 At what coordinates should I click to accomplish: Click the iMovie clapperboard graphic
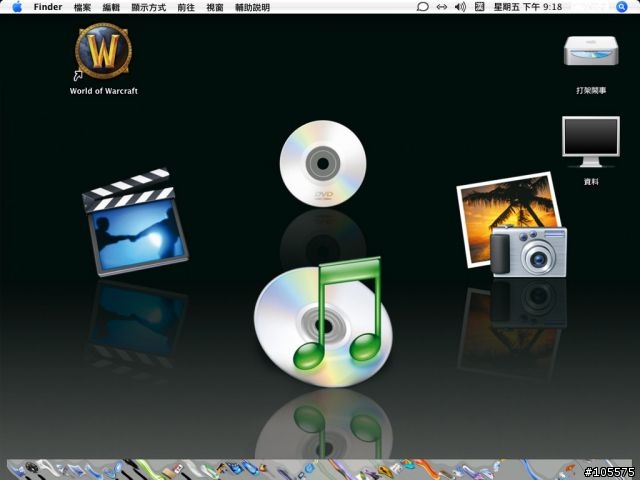tap(134, 222)
